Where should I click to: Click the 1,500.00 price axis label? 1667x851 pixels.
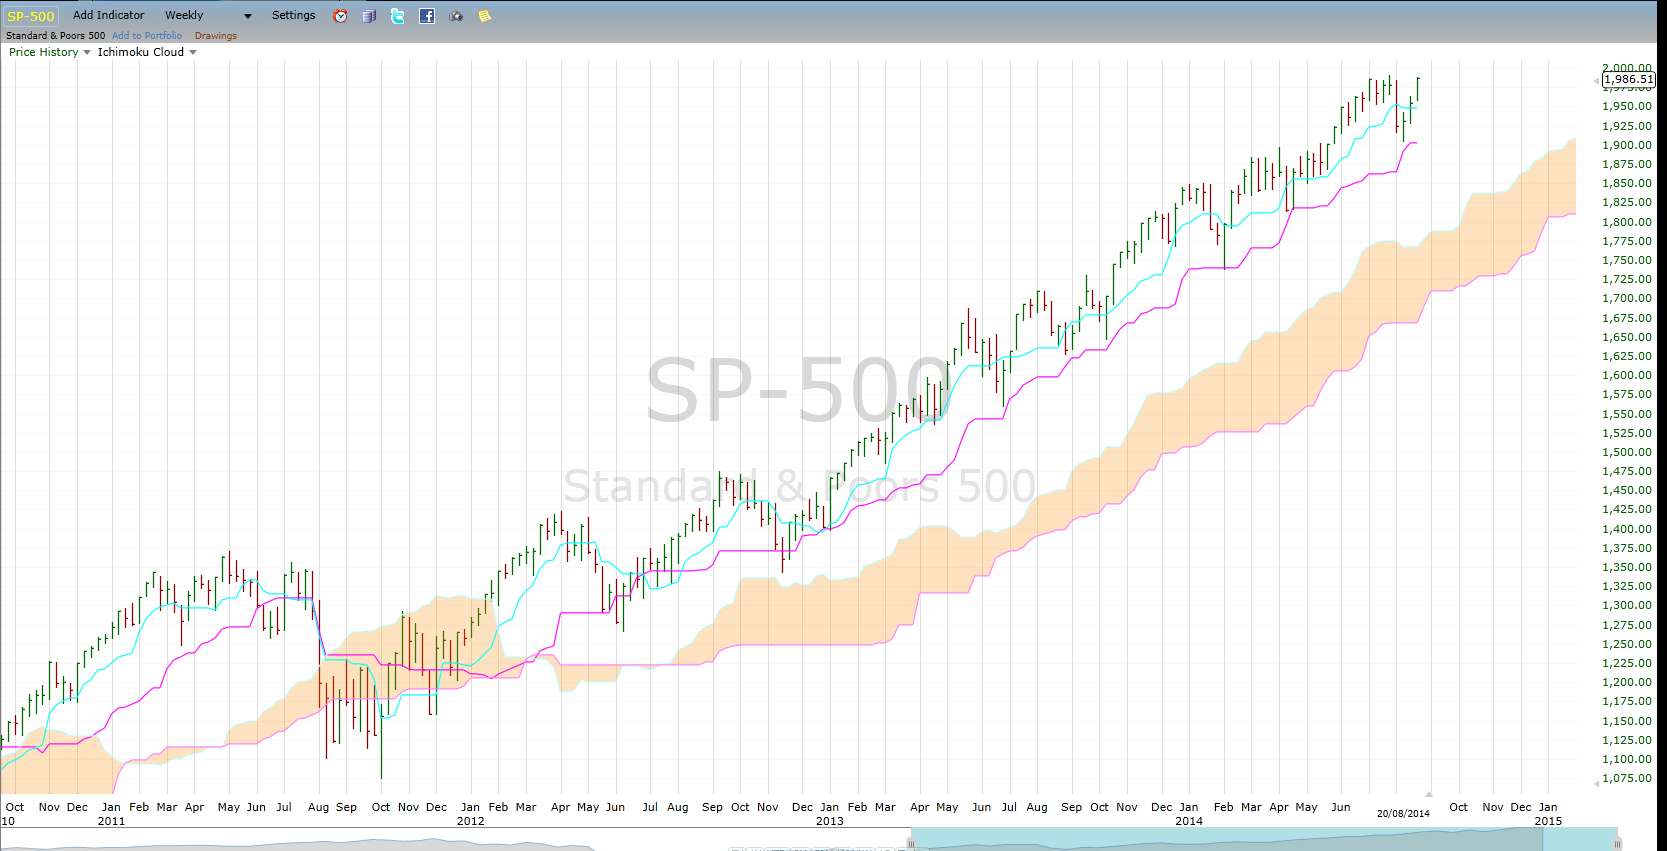tap(1627, 452)
